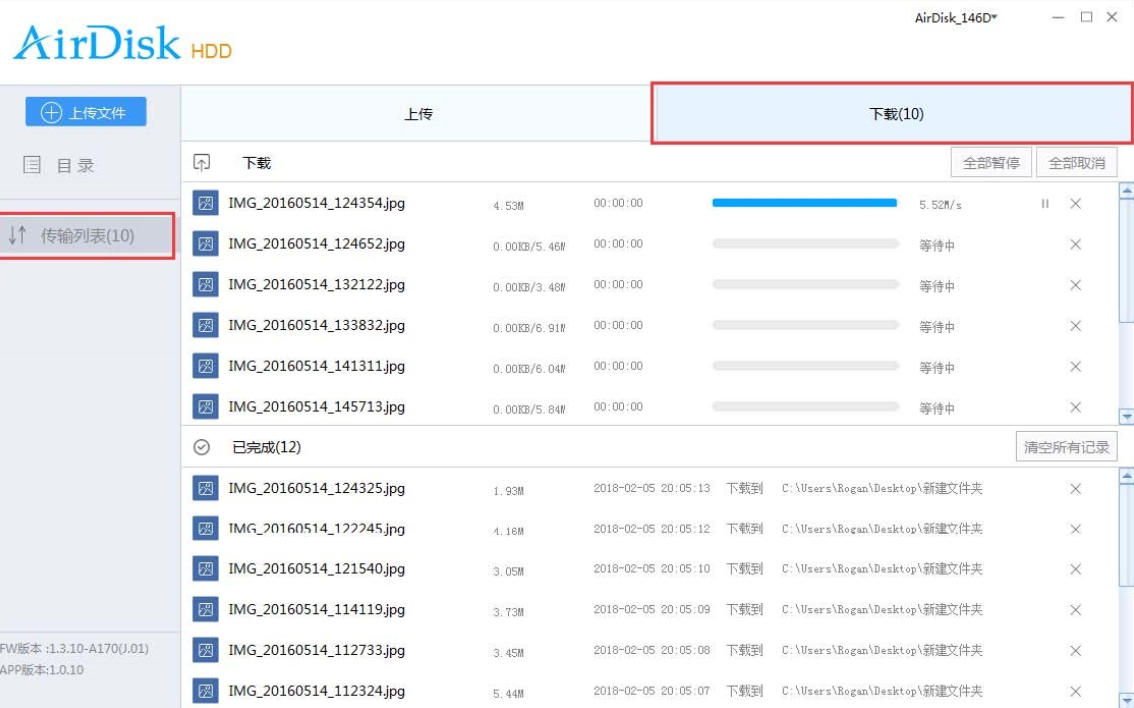This screenshot has width=1134, height=708.
Task: Cancel the IMG_20160514_124652.jpg download
Action: [1075, 245]
